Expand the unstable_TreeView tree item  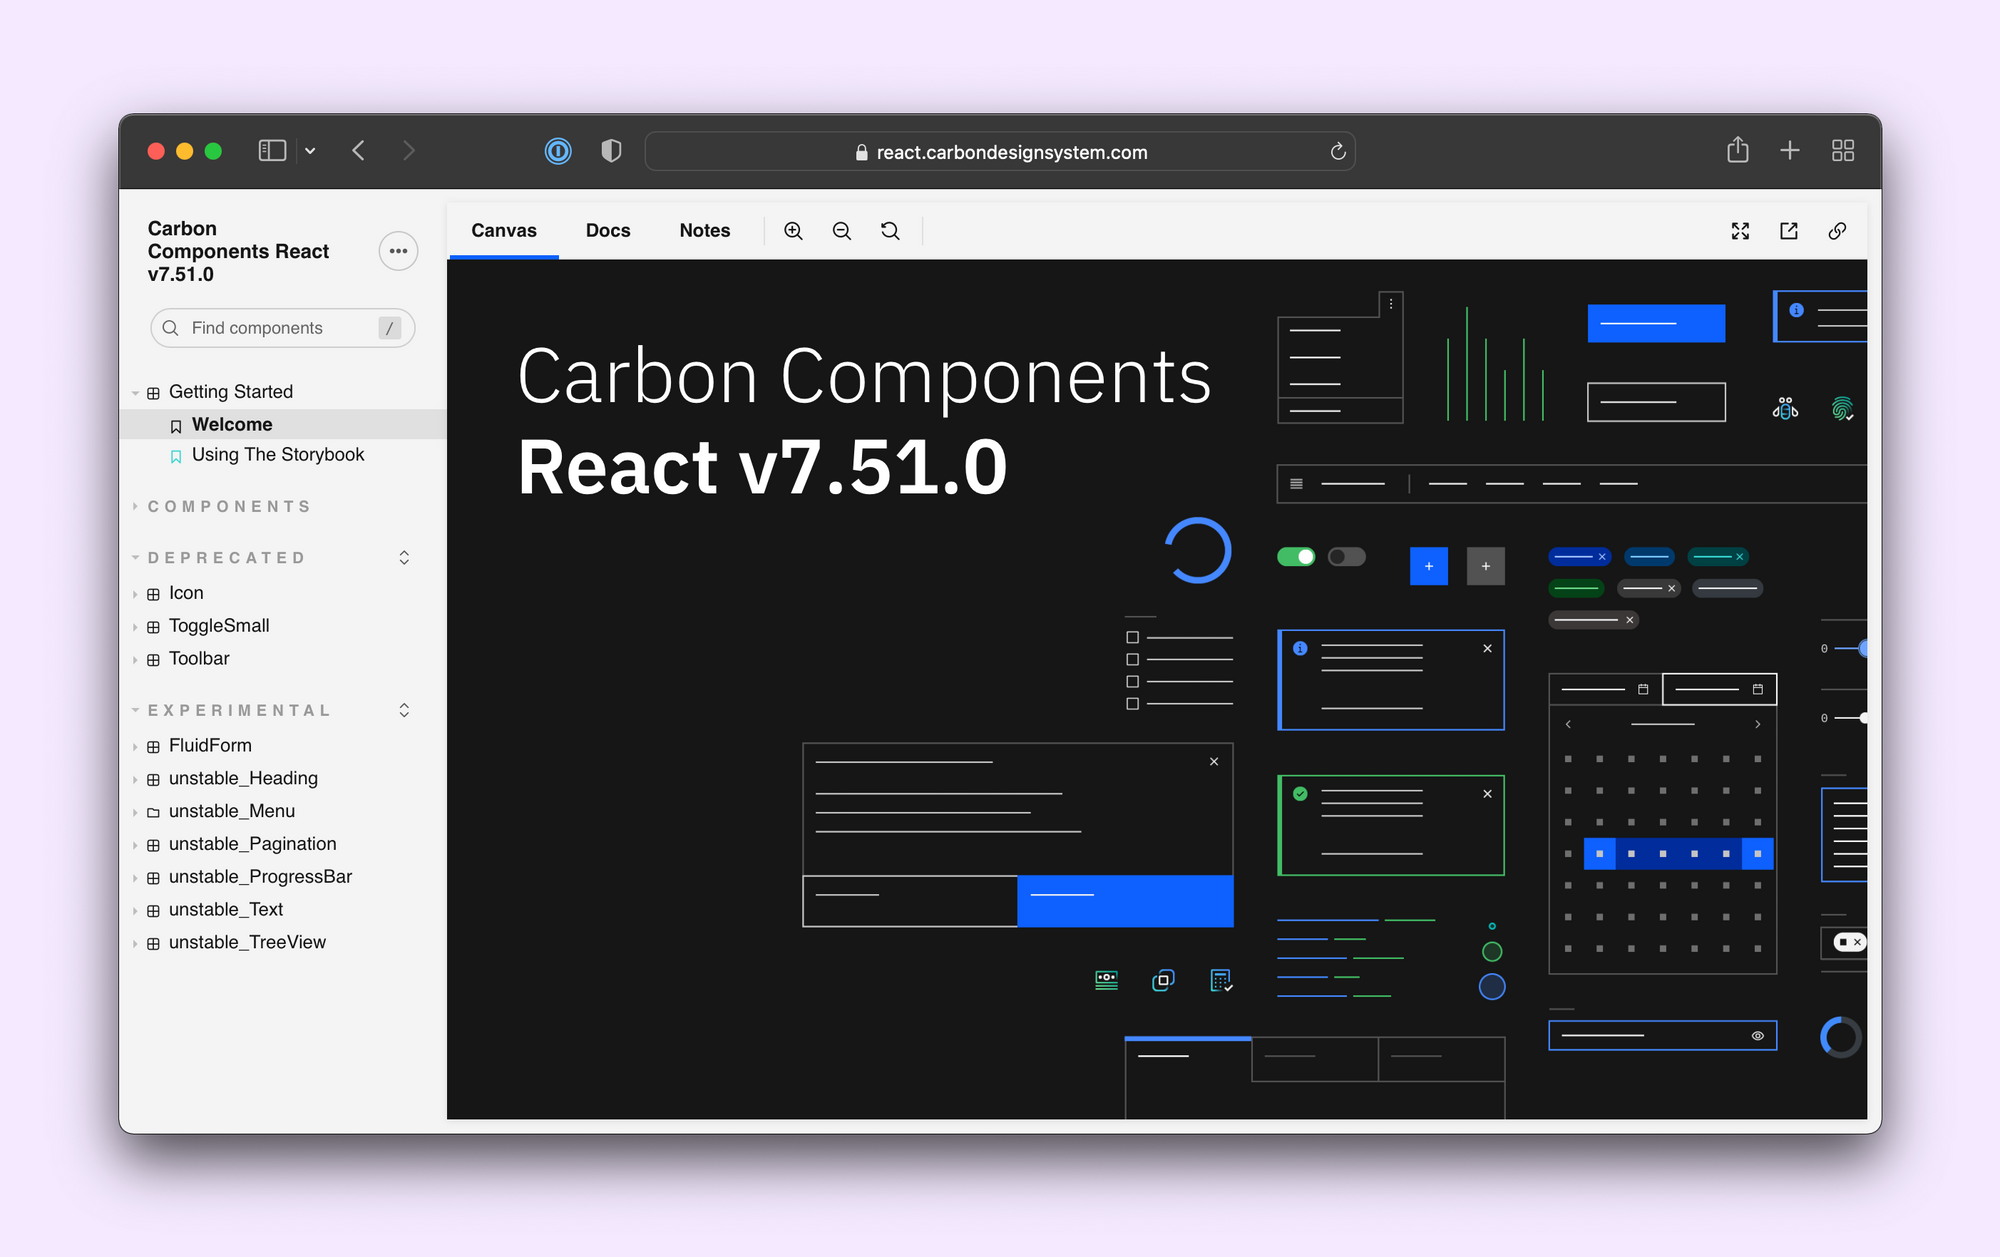(x=247, y=943)
